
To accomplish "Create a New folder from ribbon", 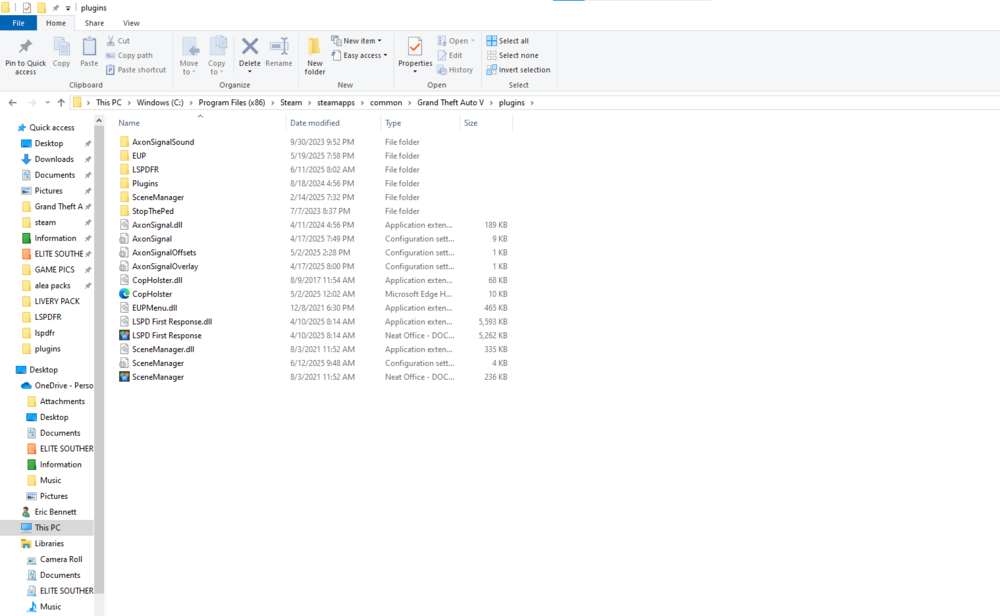I will point(314,56).
